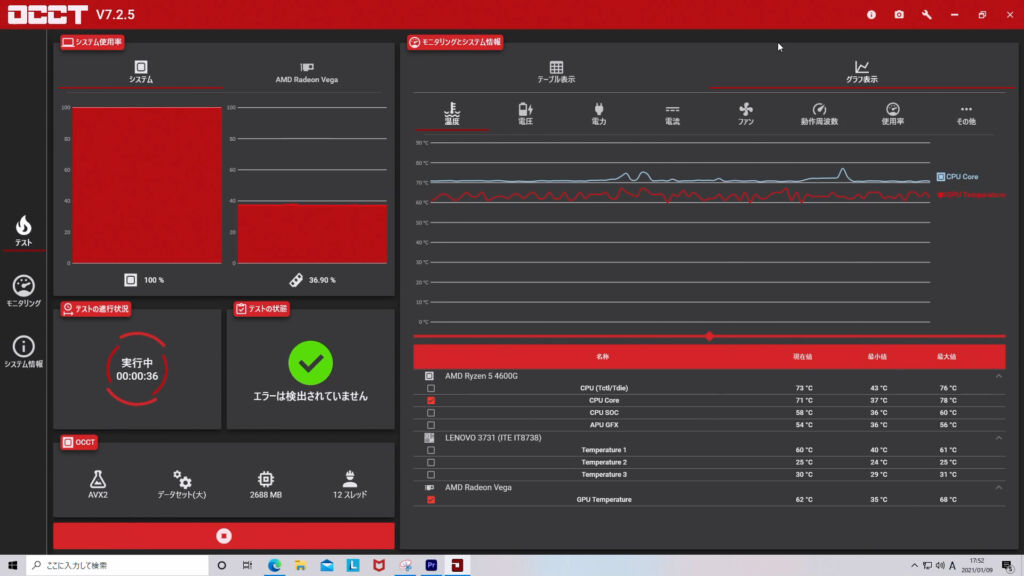
Task: Click the GPU Temperature graph legend
Action: point(971,195)
